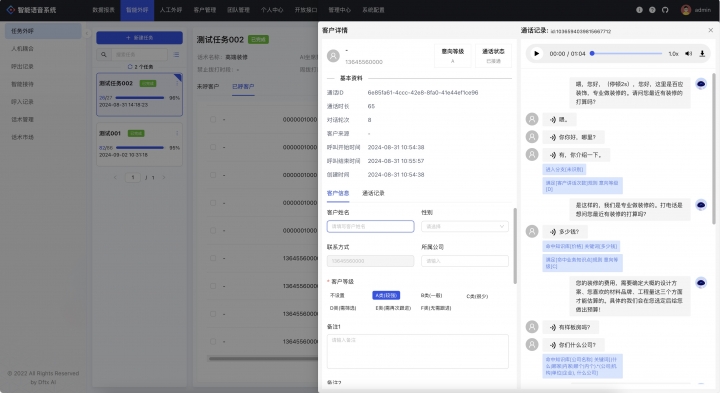Image resolution: width=720 pixels, height=393 pixels.
Task: Close the call record panel
Action: tap(710, 30)
